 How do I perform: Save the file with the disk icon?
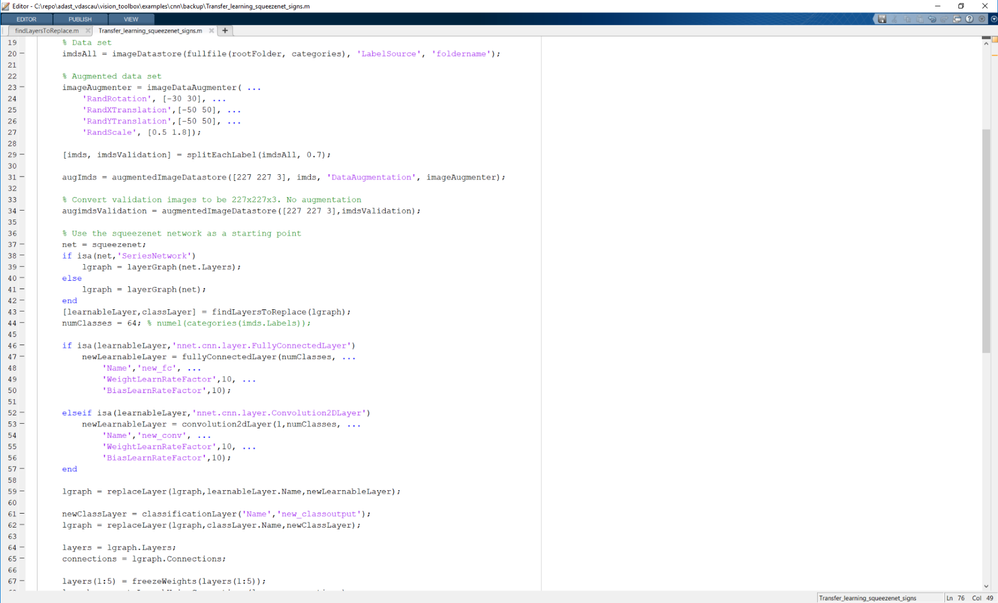point(882,19)
